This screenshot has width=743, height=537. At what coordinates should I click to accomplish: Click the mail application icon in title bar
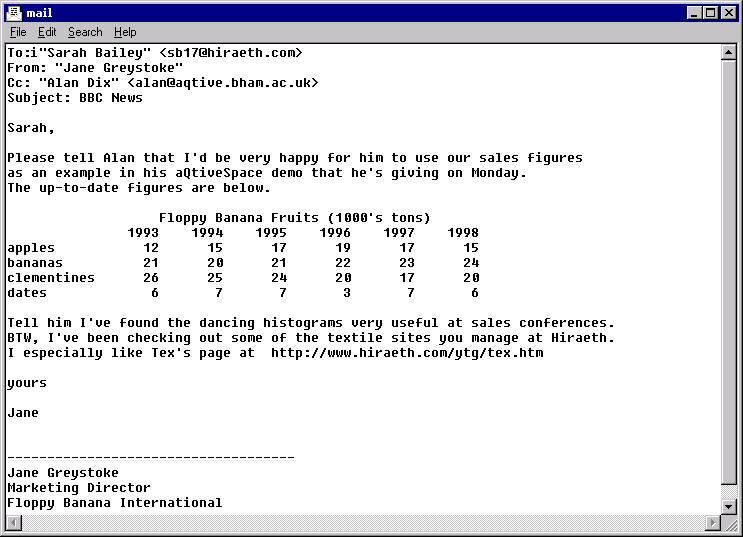13,12
